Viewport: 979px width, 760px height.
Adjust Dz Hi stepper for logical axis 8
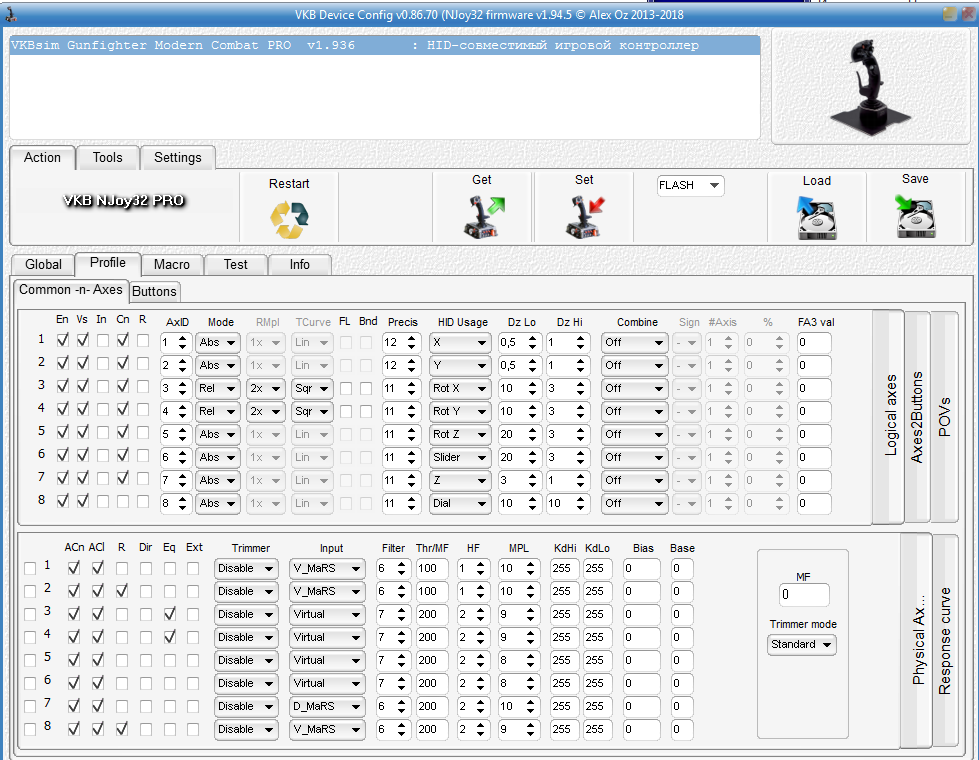pos(580,503)
